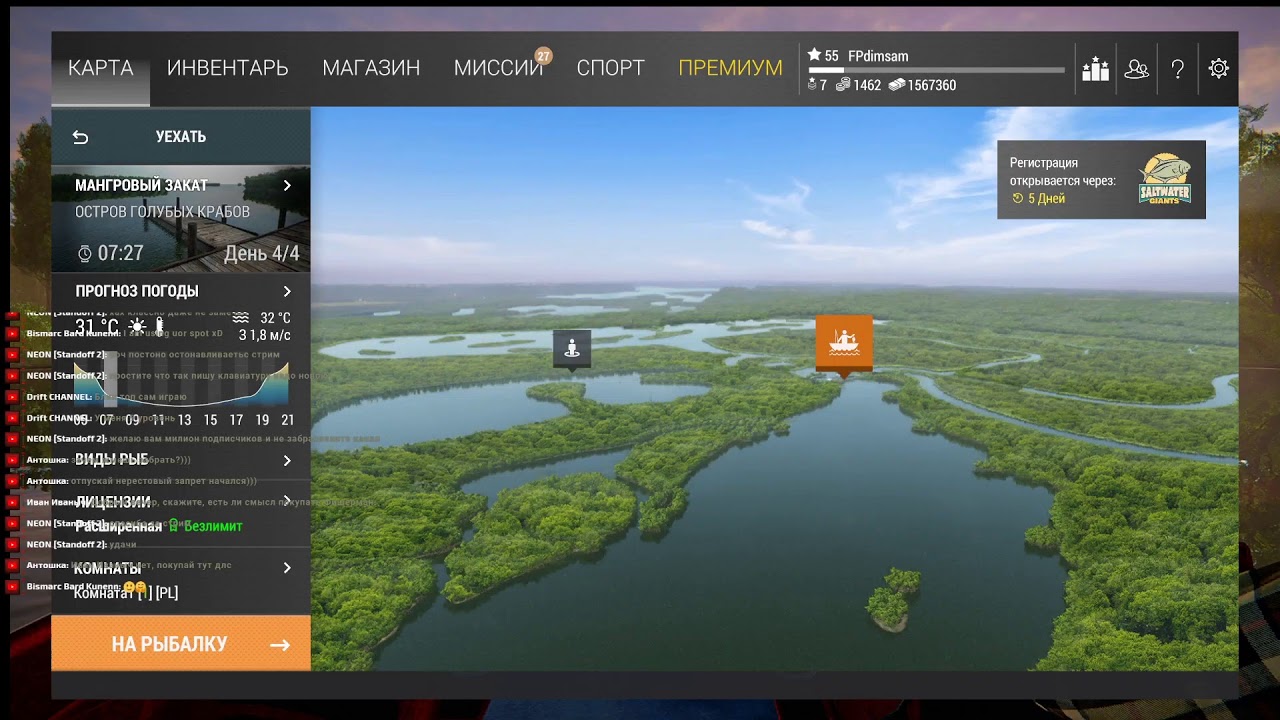Click the Безлимит license label
Viewport: 1280px width, 720px height.
(x=213, y=526)
